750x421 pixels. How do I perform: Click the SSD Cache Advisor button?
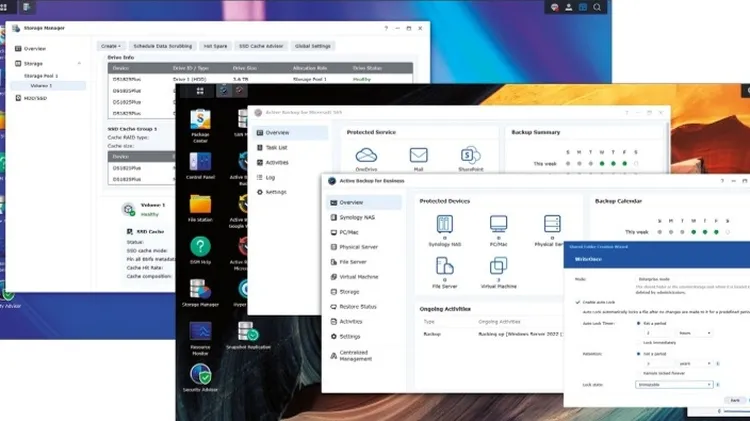pos(259,45)
